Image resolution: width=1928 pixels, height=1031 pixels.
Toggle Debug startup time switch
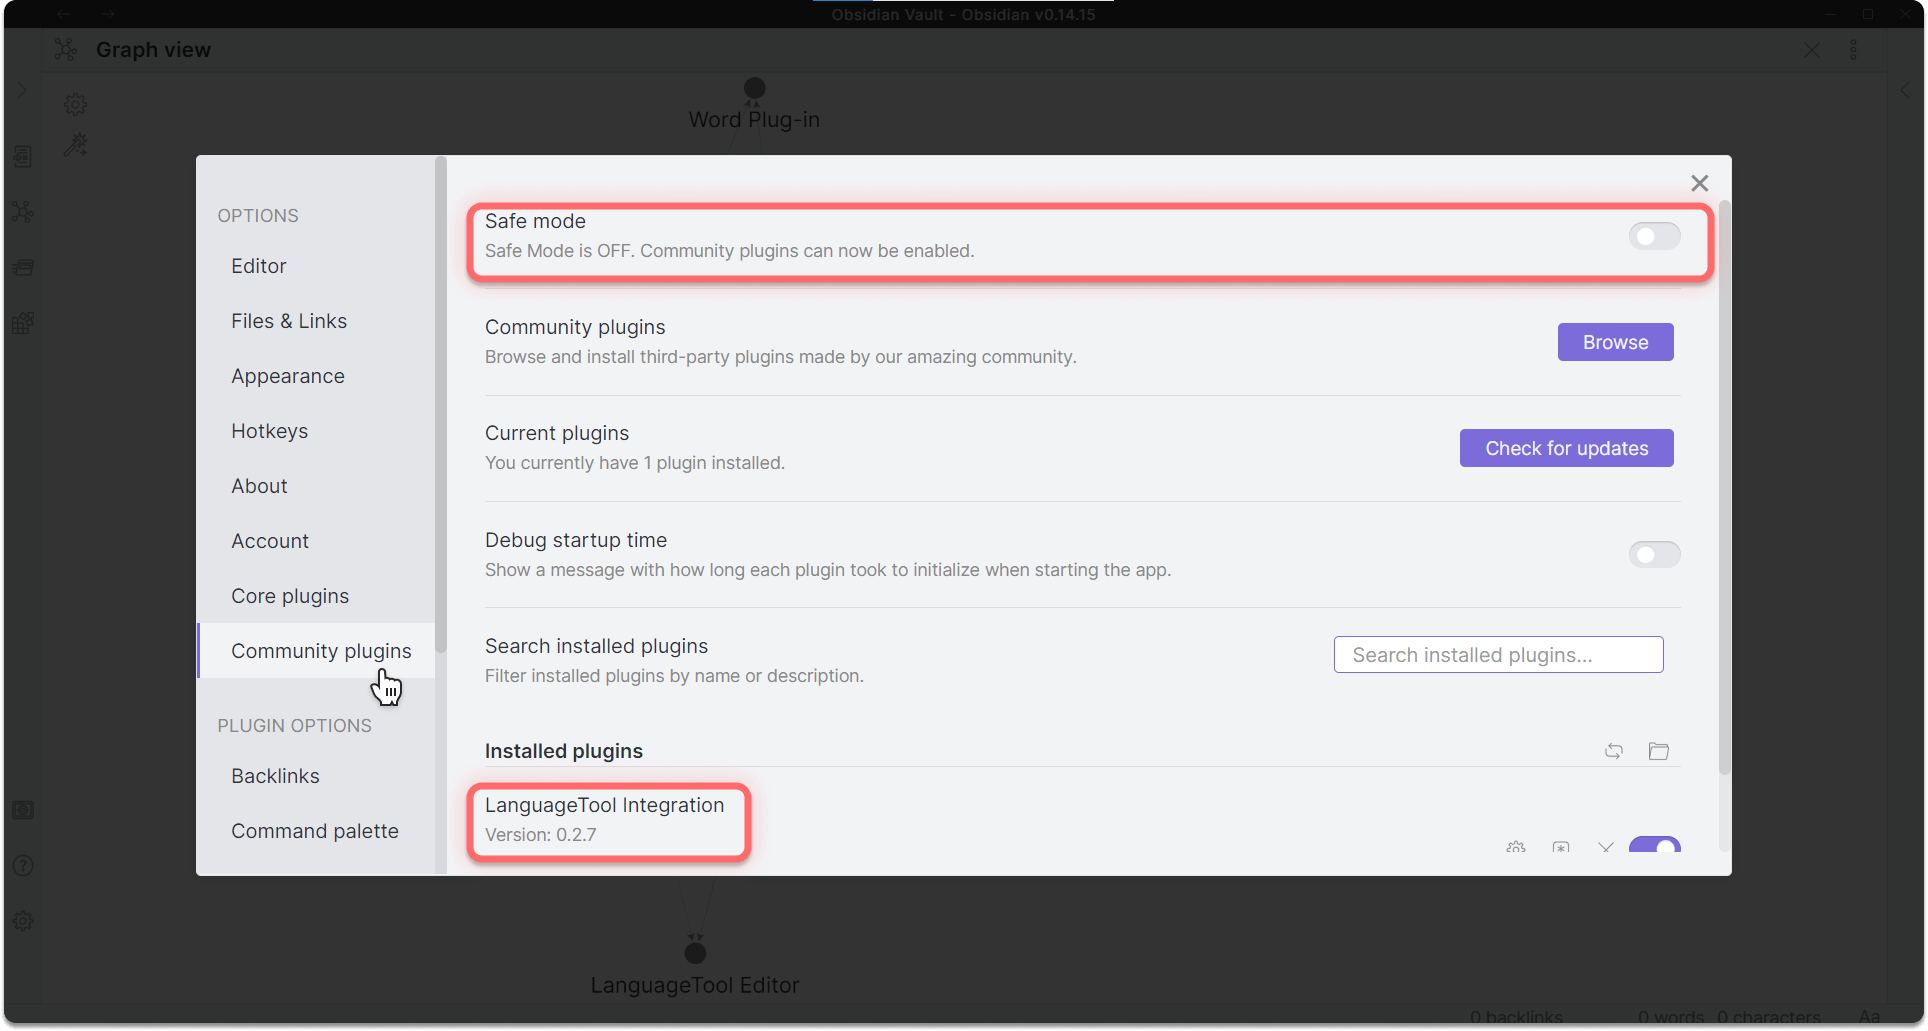pos(1654,554)
